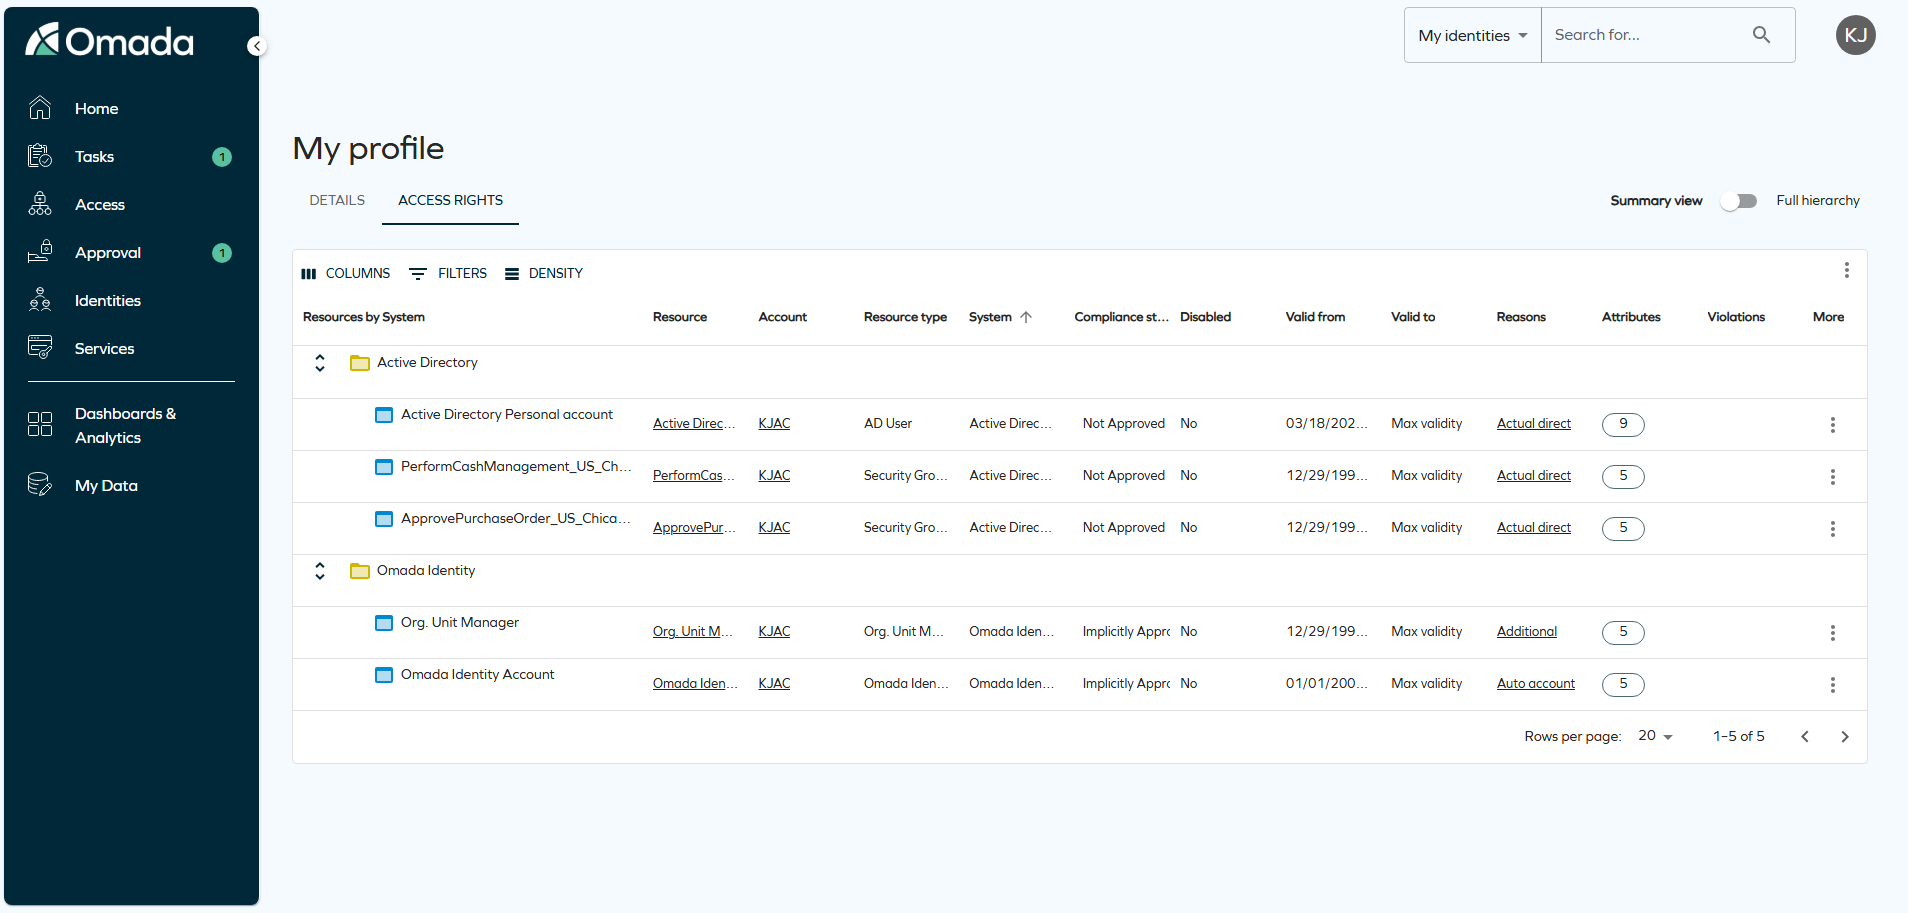Open More menu for Org. Unit Manager row
1908x913 pixels.
click(1833, 633)
